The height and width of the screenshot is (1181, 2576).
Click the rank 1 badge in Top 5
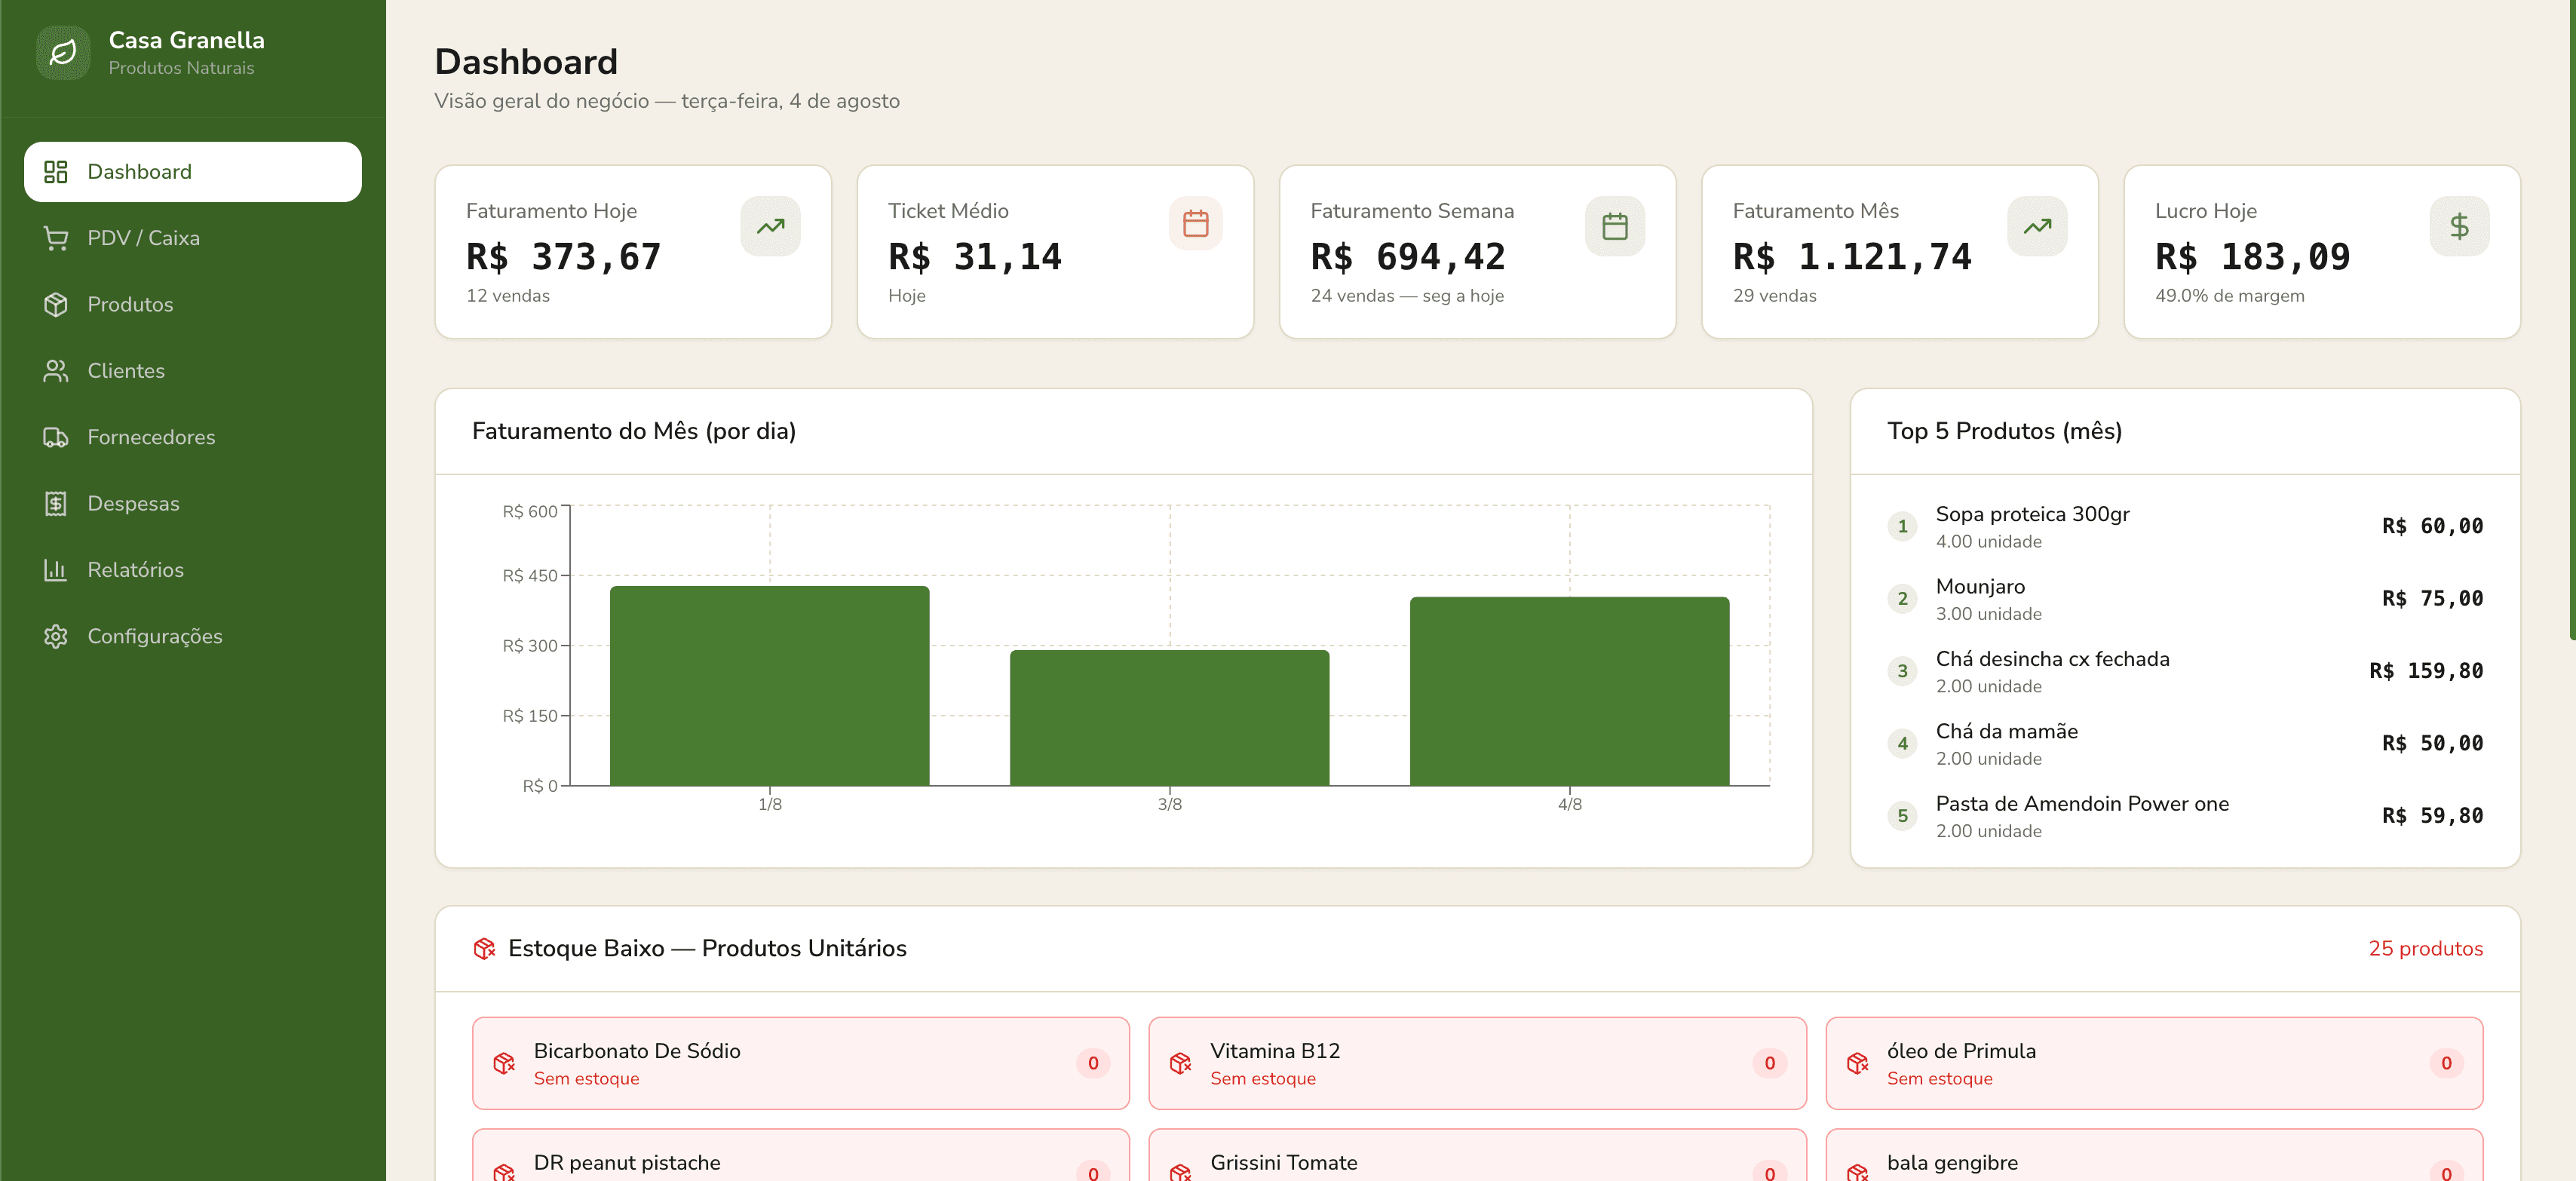point(1902,526)
